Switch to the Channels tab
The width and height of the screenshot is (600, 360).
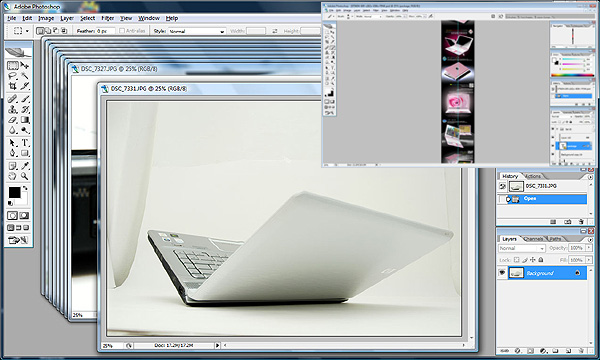533,239
